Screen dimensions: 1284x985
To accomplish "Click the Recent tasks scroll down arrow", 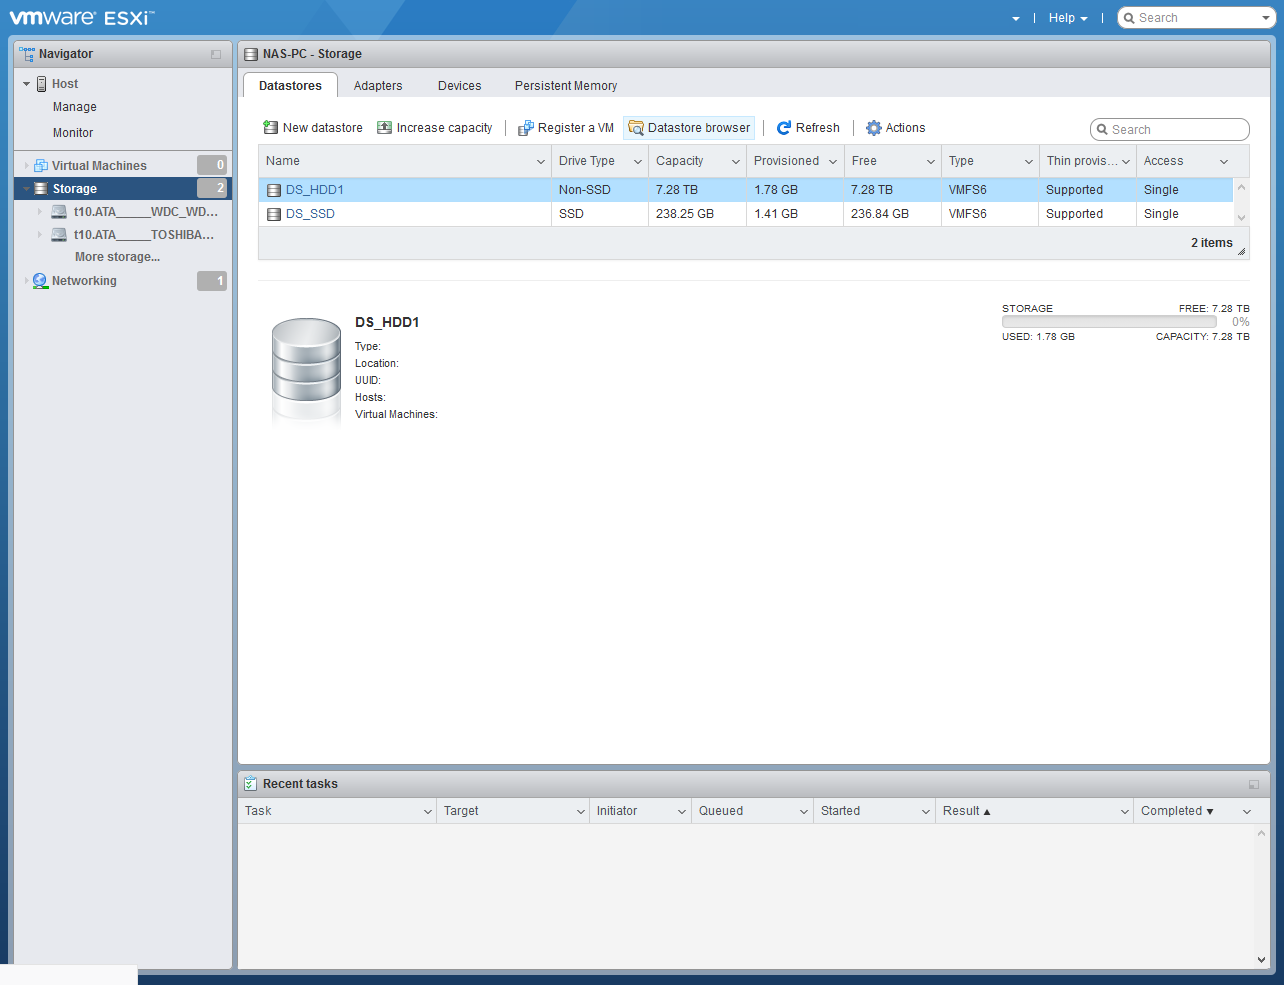I will pyautogui.click(x=1261, y=960).
